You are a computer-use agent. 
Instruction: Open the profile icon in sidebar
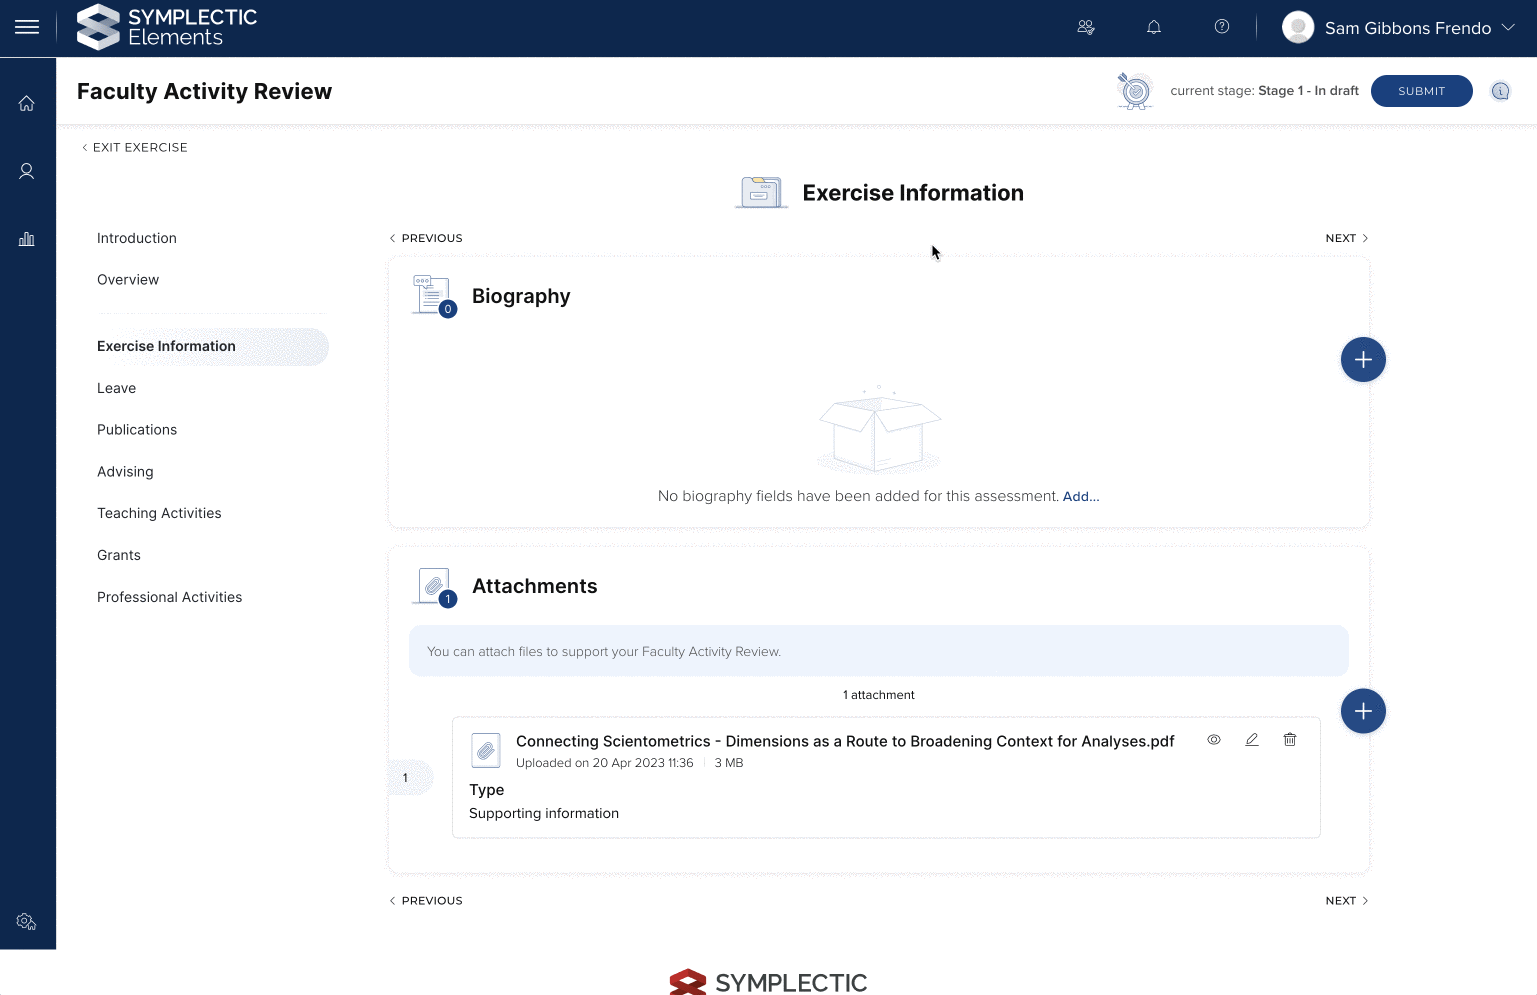(27, 172)
